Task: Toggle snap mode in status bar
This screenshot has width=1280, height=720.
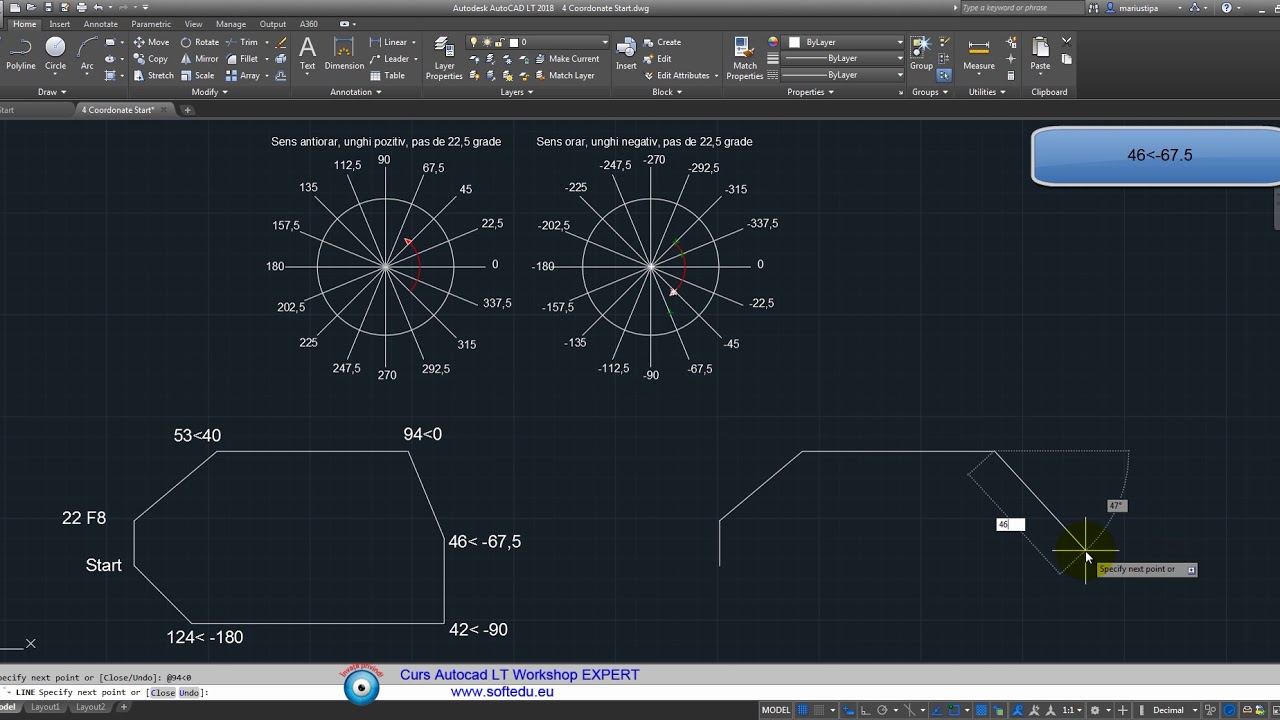Action: point(819,710)
